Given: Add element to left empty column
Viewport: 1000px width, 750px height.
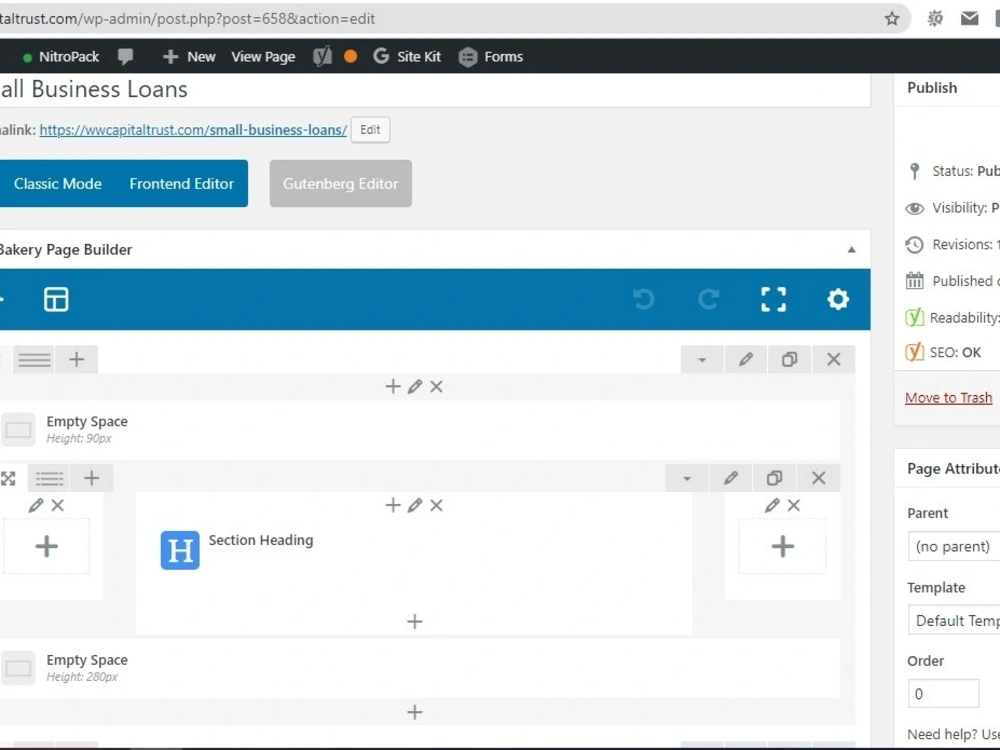Looking at the screenshot, I should [x=47, y=547].
